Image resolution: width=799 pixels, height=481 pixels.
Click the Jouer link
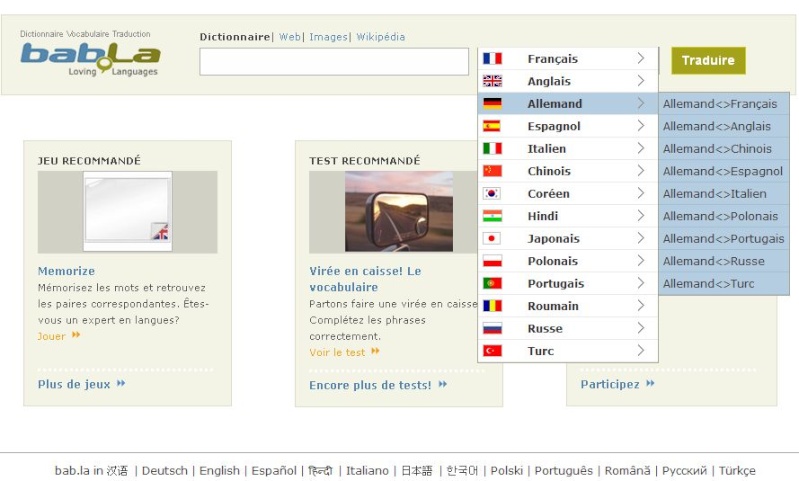click(x=51, y=336)
